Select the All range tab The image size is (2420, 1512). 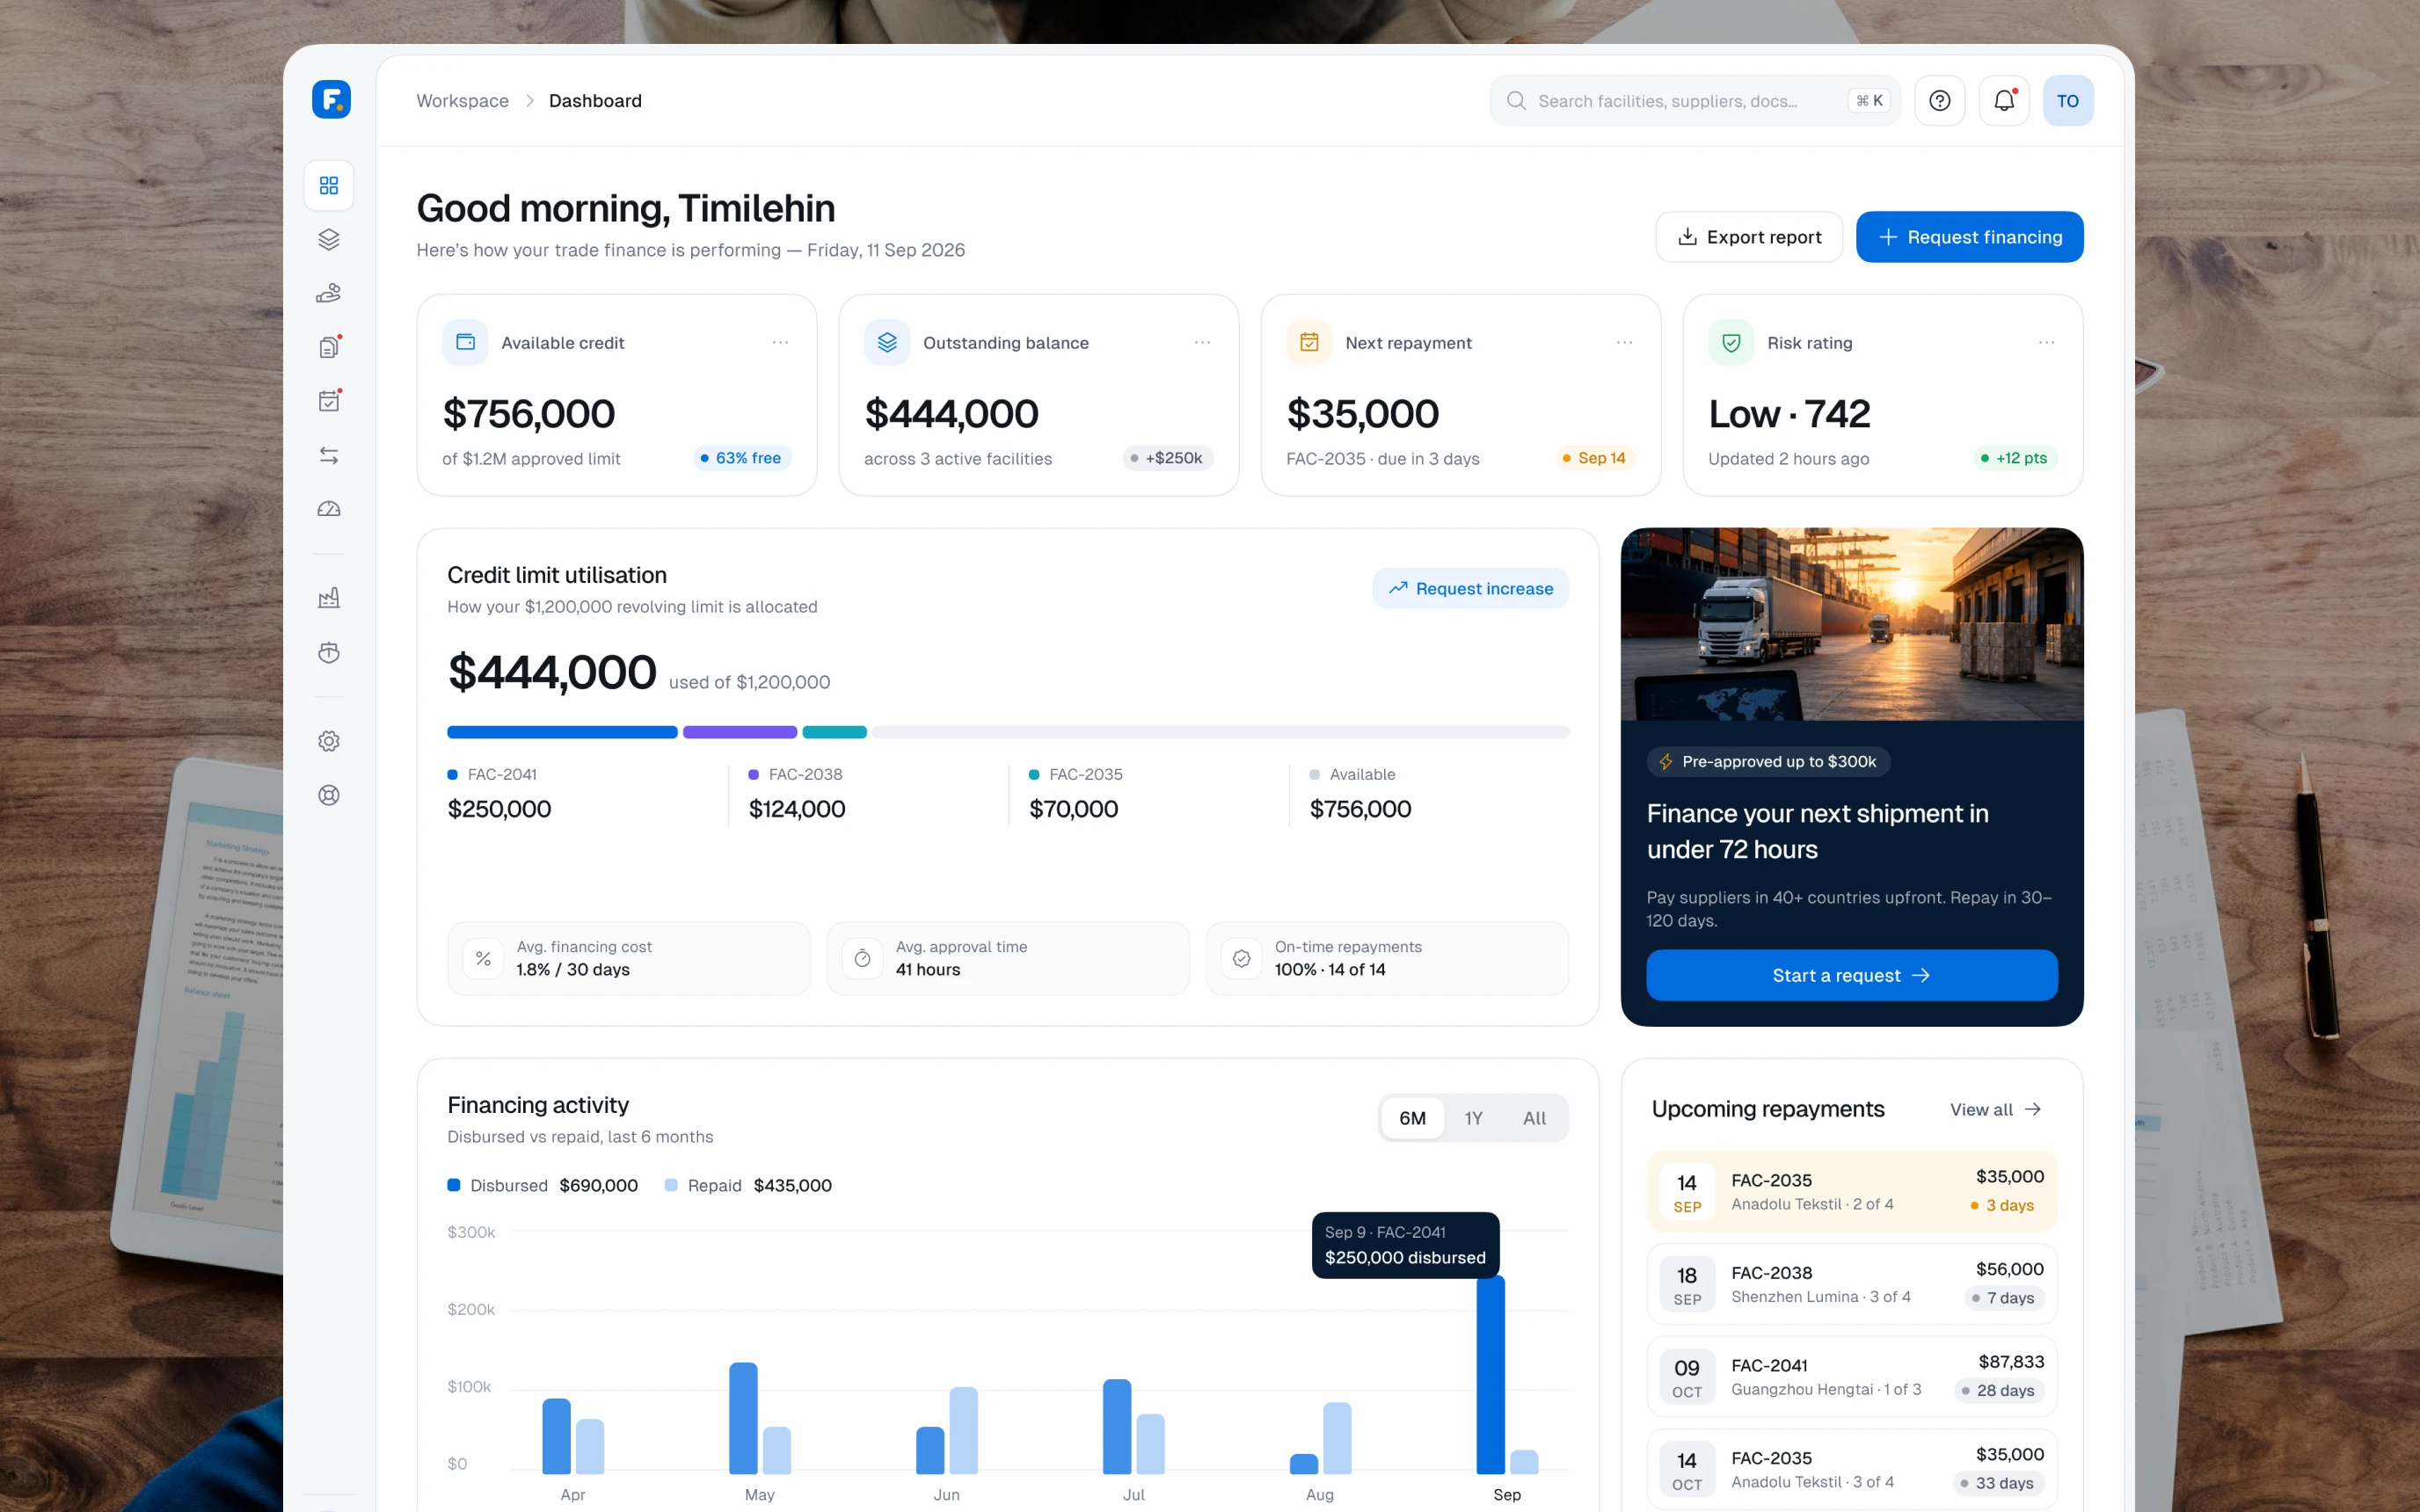click(1534, 1119)
